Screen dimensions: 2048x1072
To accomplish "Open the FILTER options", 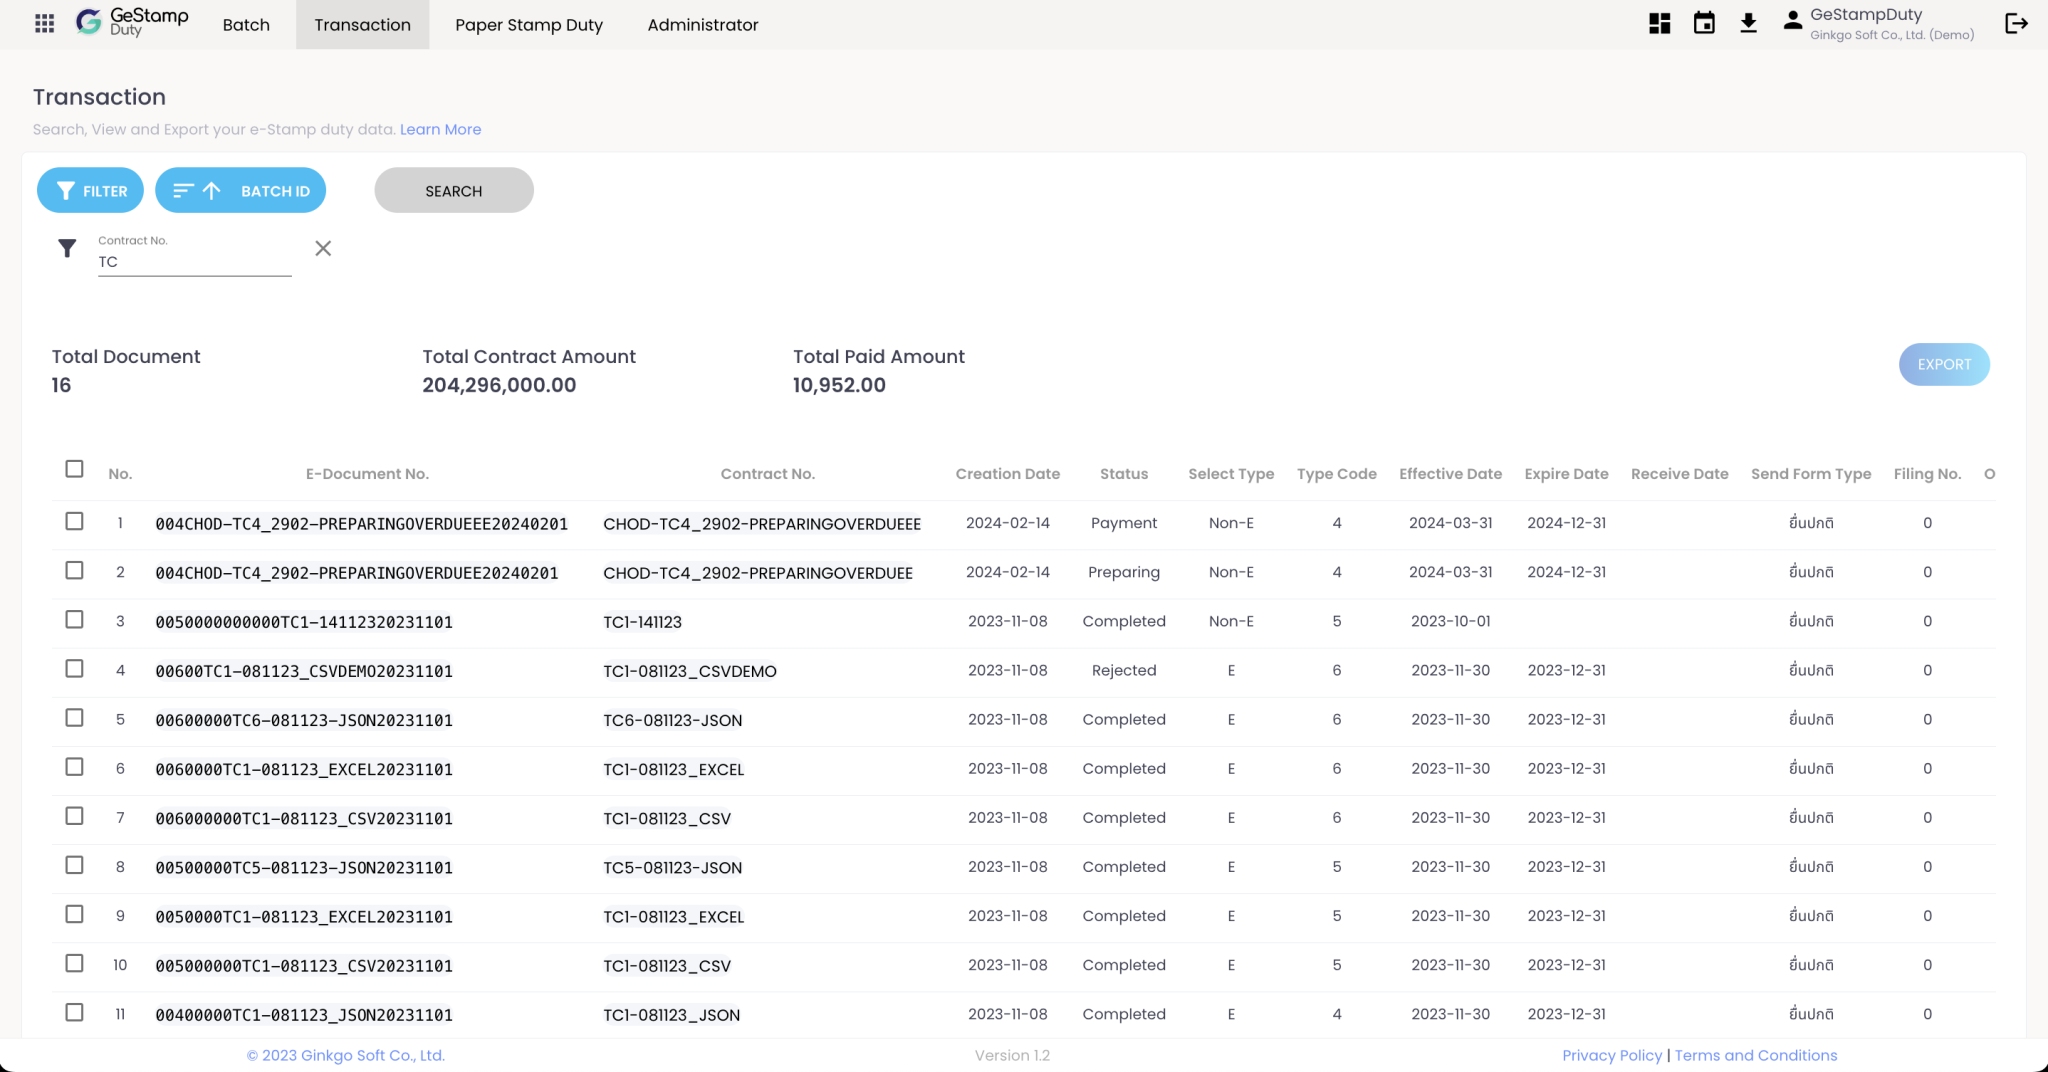I will click(x=90, y=190).
